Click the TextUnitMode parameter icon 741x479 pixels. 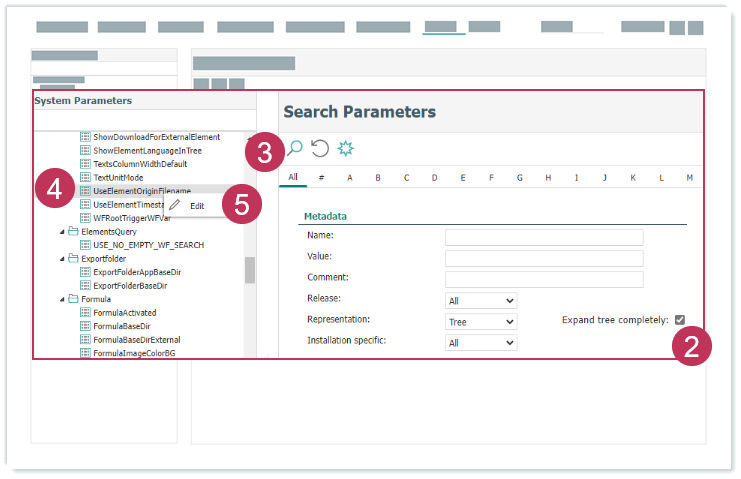coord(85,177)
